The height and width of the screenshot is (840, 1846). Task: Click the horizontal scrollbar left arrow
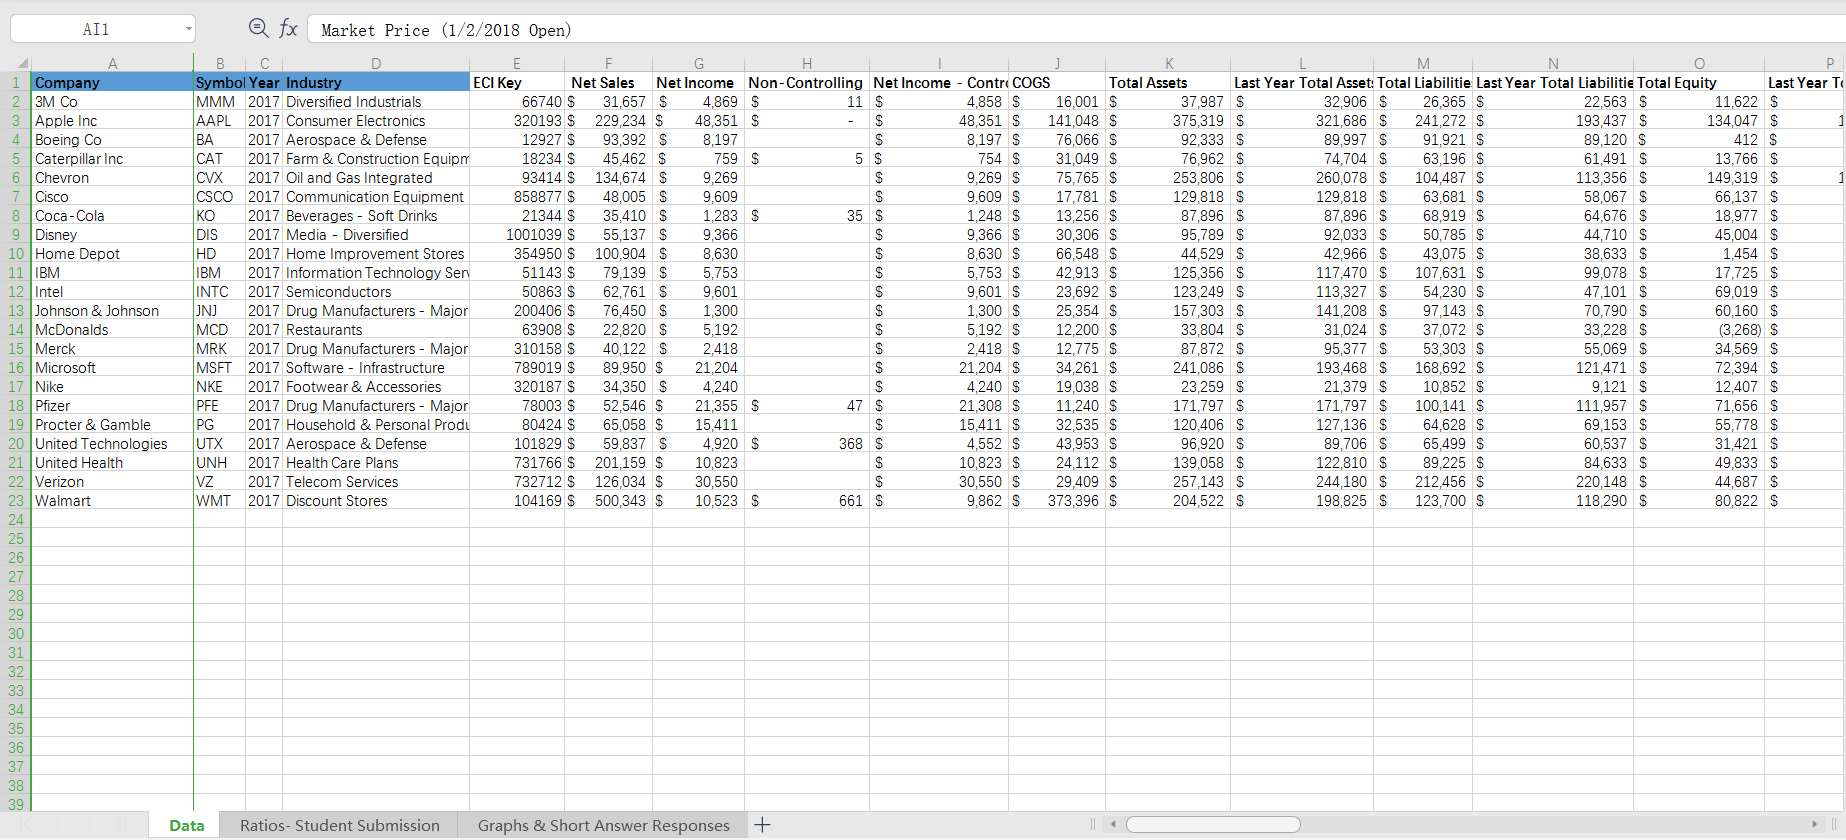click(x=1113, y=825)
